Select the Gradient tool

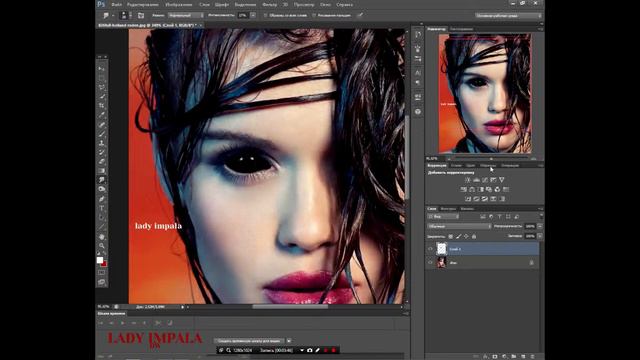[x=102, y=171]
